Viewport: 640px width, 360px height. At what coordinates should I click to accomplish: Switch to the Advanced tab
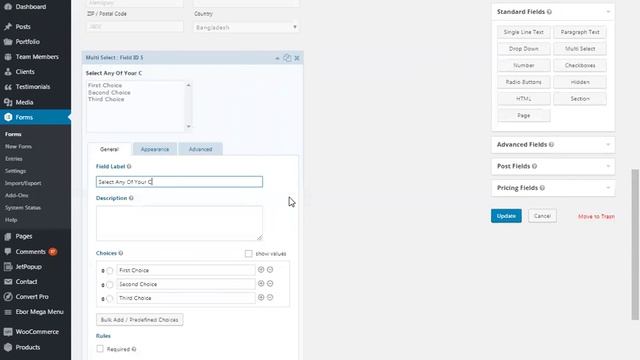pos(200,149)
